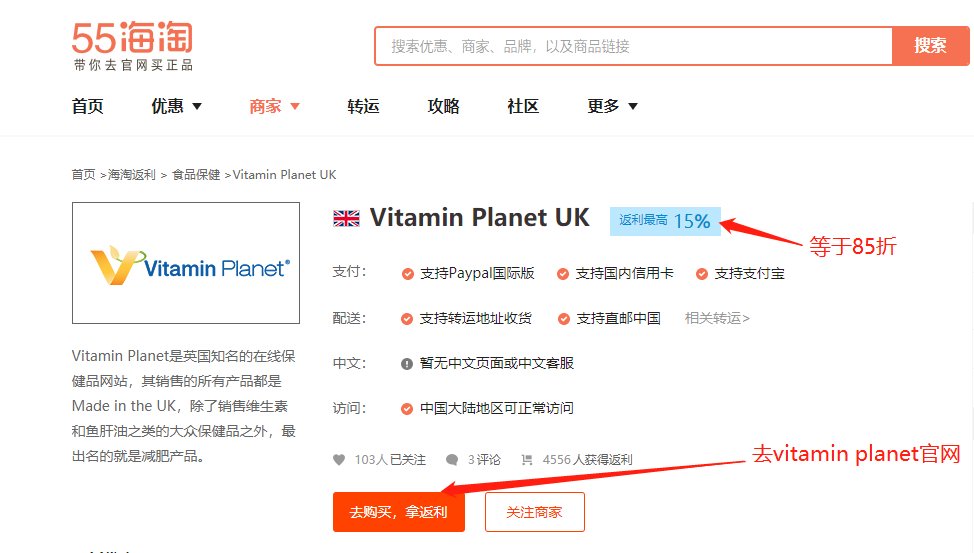Click the 配送: row label
The height and width of the screenshot is (553, 974).
[350, 319]
